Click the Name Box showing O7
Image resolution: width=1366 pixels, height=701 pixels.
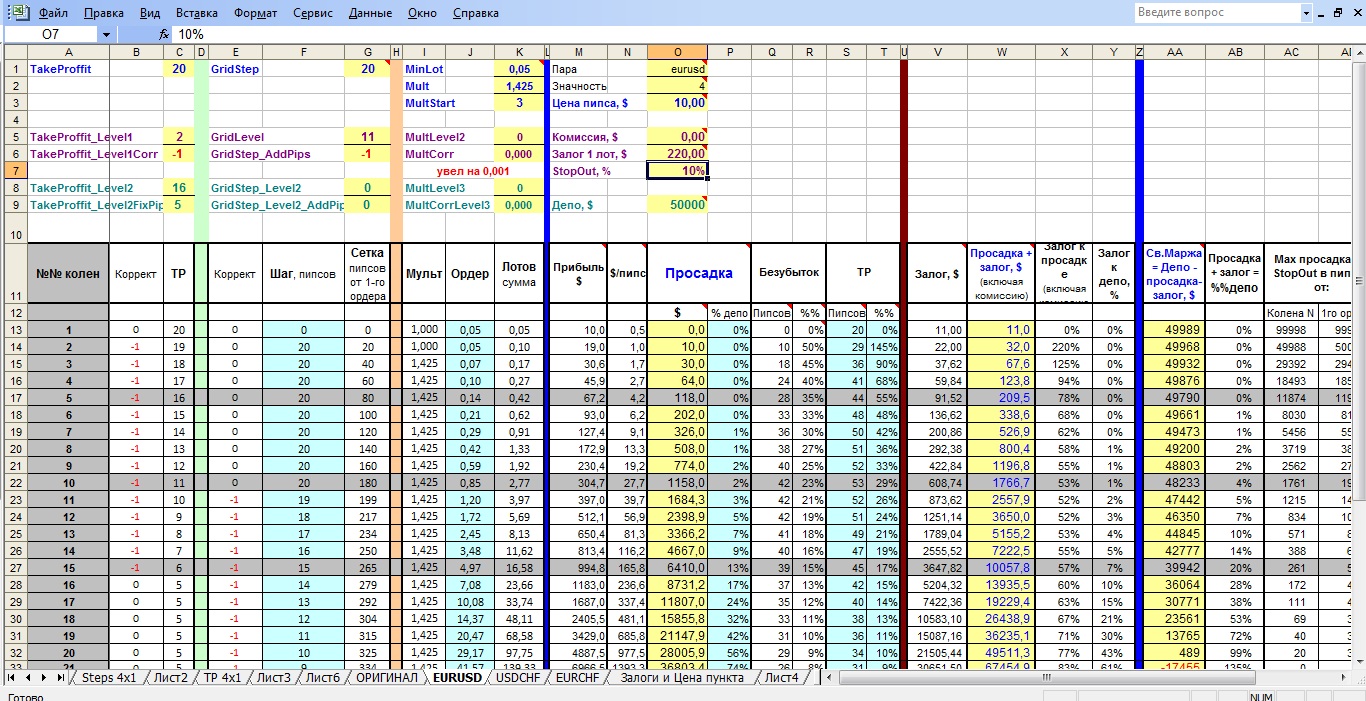point(50,34)
